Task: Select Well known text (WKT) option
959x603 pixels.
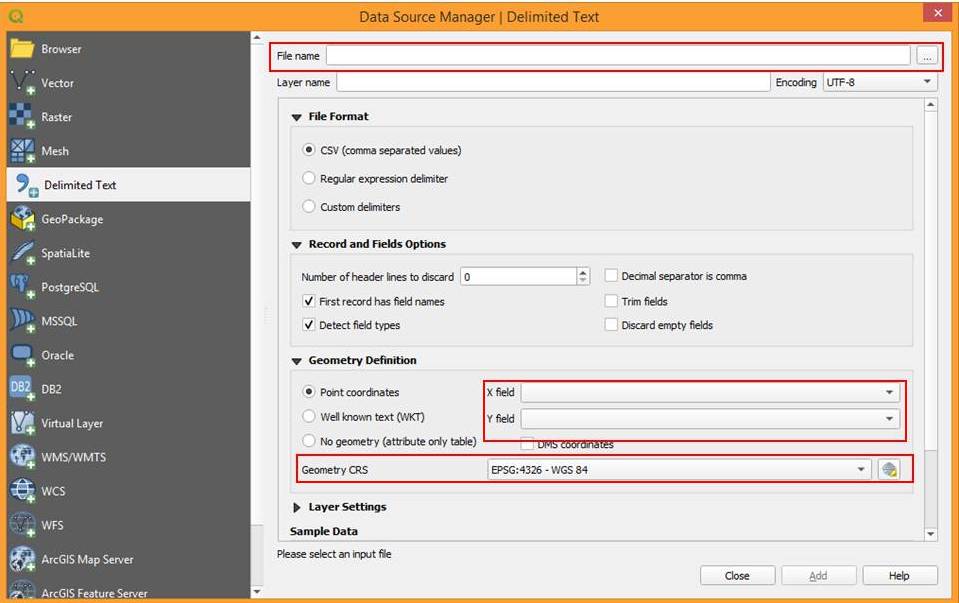Action: tap(309, 416)
